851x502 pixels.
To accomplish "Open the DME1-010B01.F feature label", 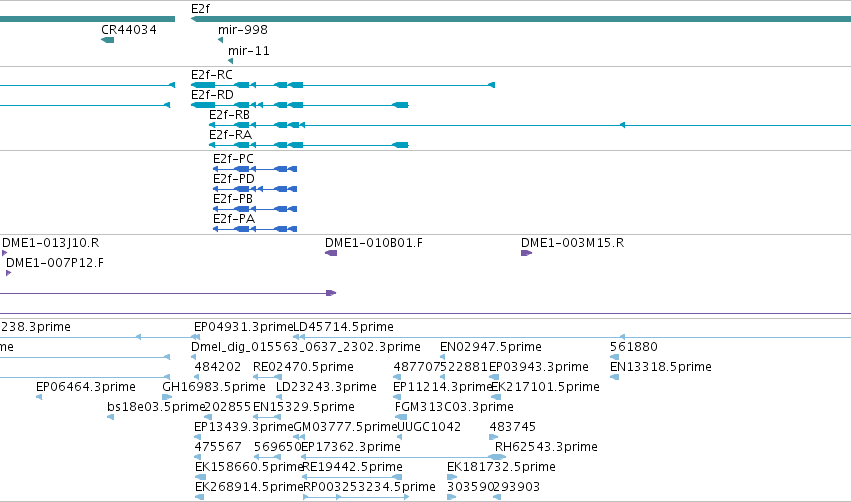I will coord(374,243).
